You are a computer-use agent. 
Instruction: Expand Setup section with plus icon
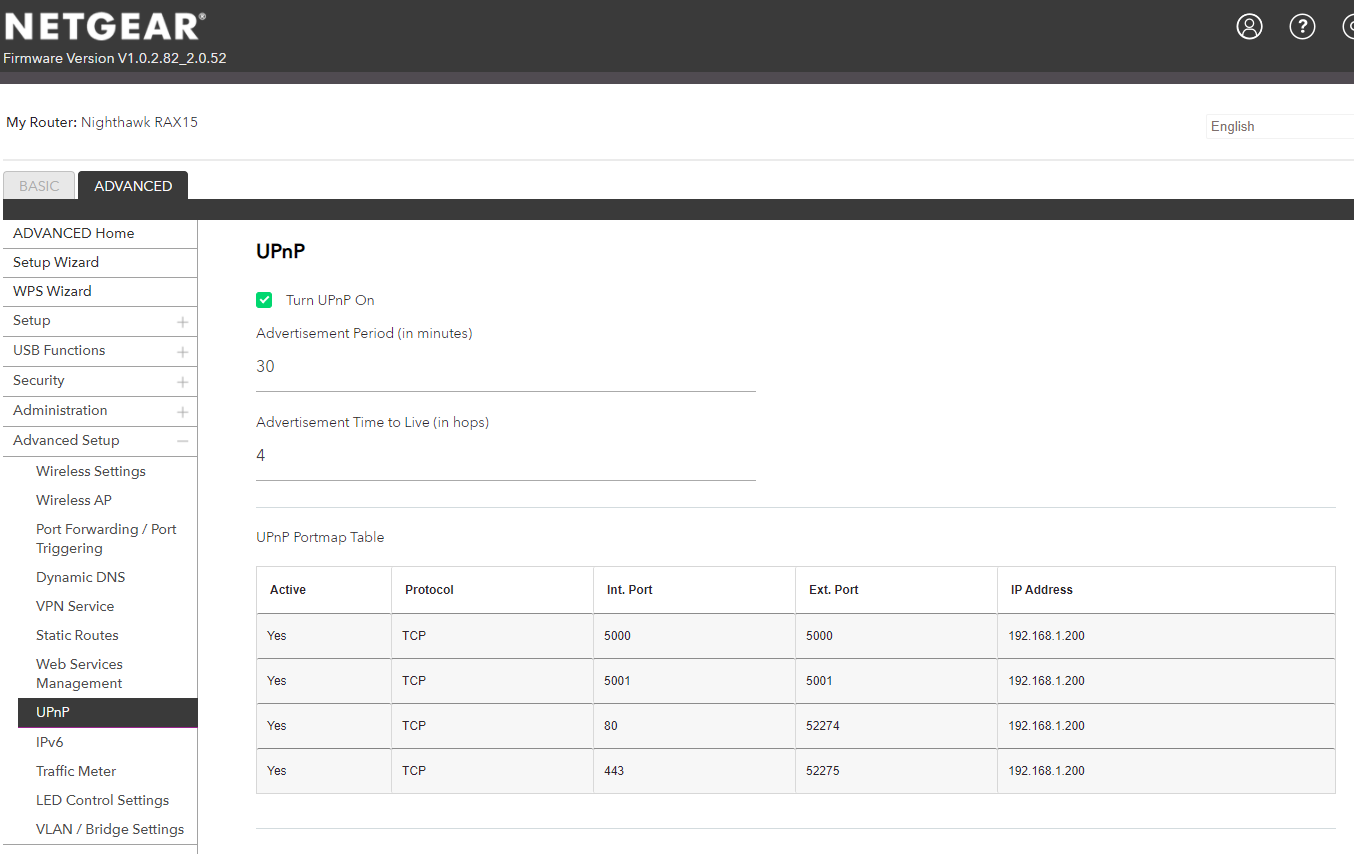[182, 322]
